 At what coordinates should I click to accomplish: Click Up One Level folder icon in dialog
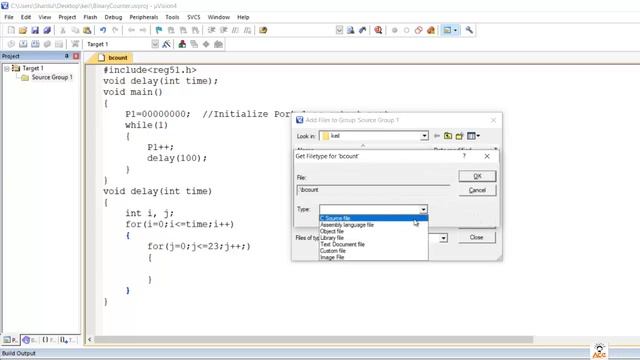[448, 136]
